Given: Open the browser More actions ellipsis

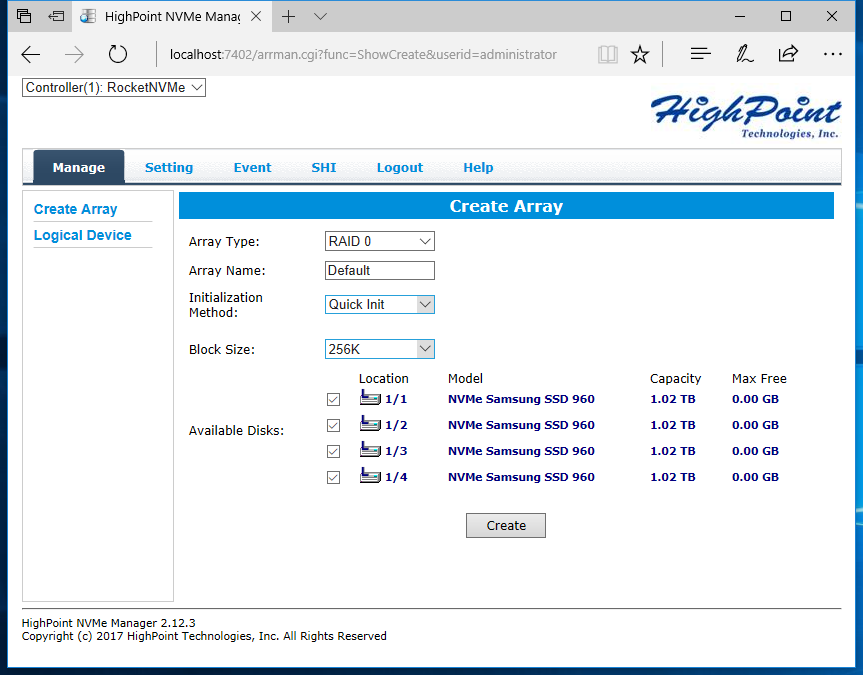Looking at the screenshot, I should pos(833,54).
